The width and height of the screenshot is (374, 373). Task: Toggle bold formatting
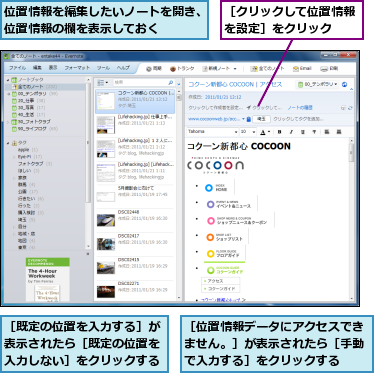pyautogui.click(x=279, y=132)
